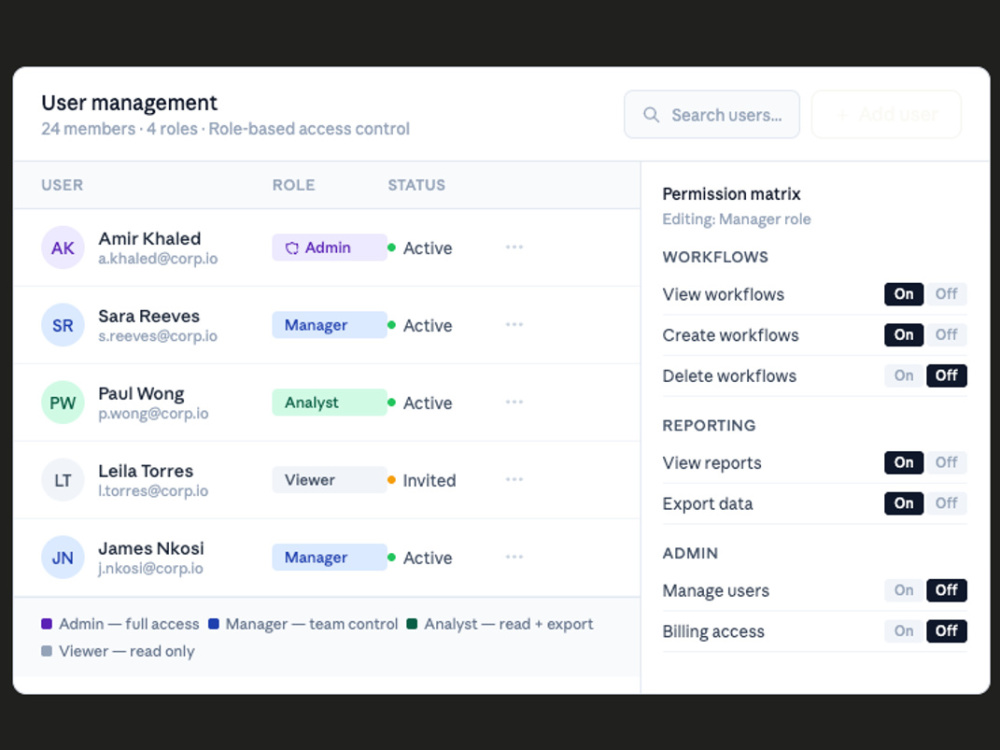This screenshot has height=750, width=1000.
Task: Enable Billing access with On
Action: click(x=904, y=631)
